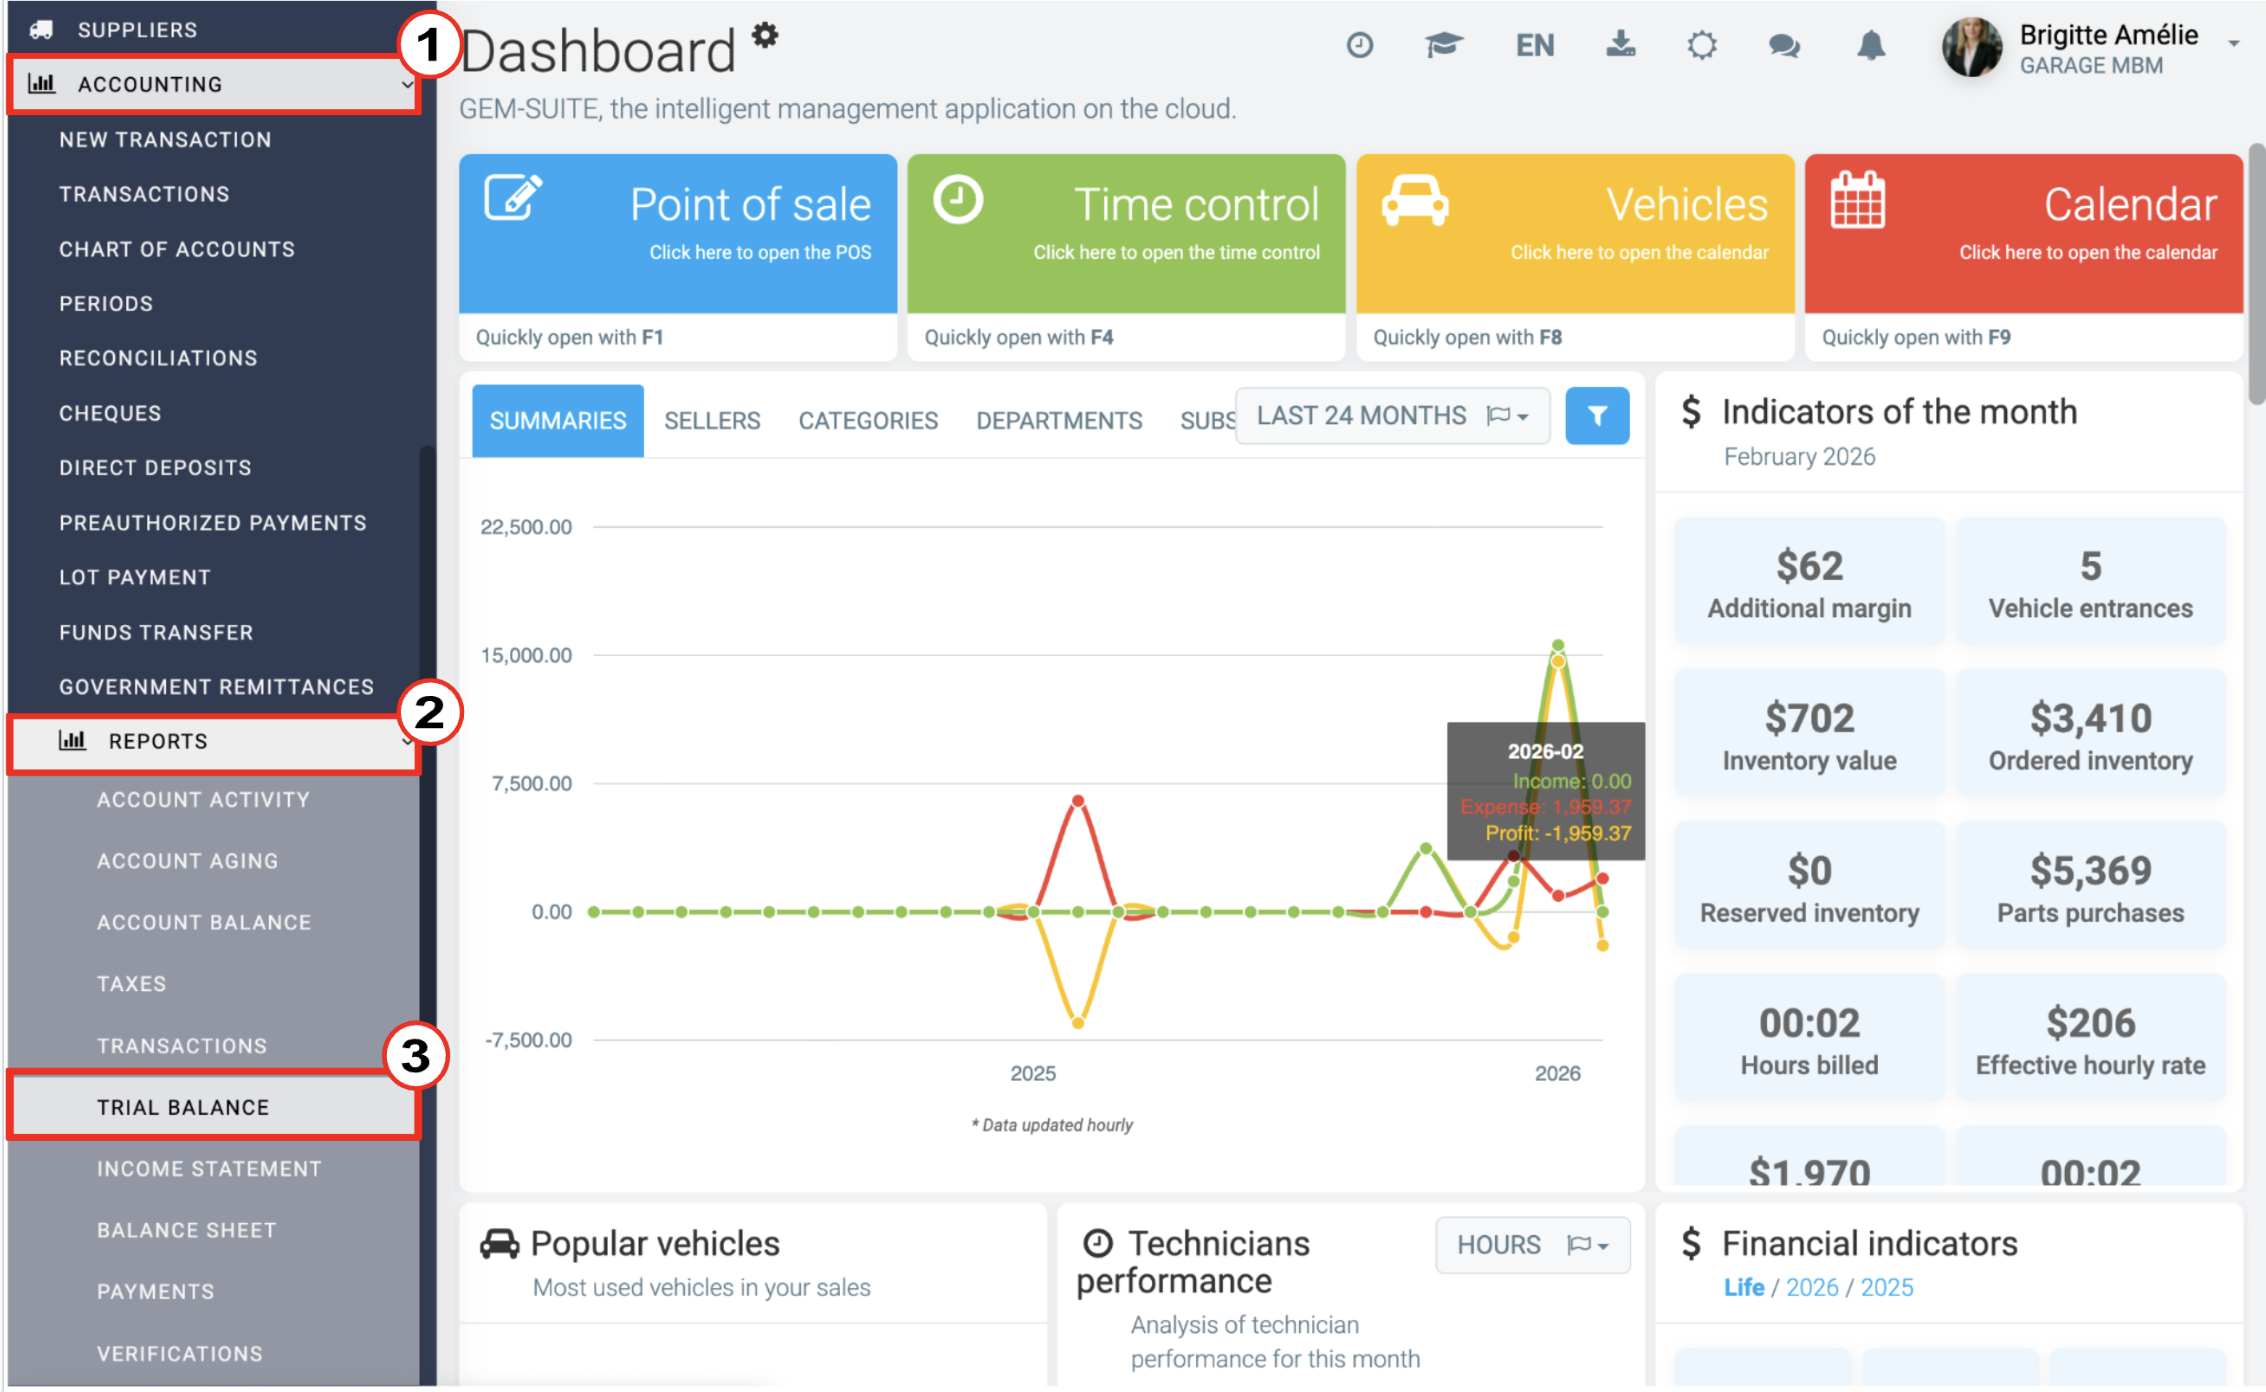Screen dimensions: 2266x1392
Task: Click the theme brightness icon
Action: click(x=1702, y=46)
